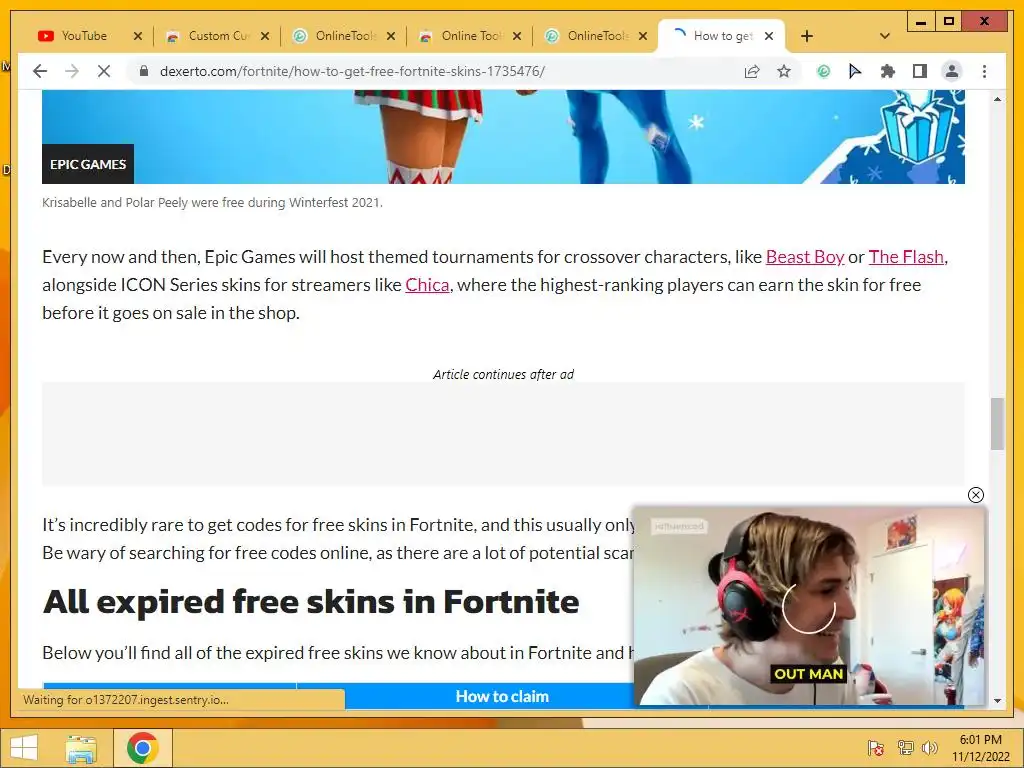
Task: Go back to the previous page
Action: pos(40,71)
